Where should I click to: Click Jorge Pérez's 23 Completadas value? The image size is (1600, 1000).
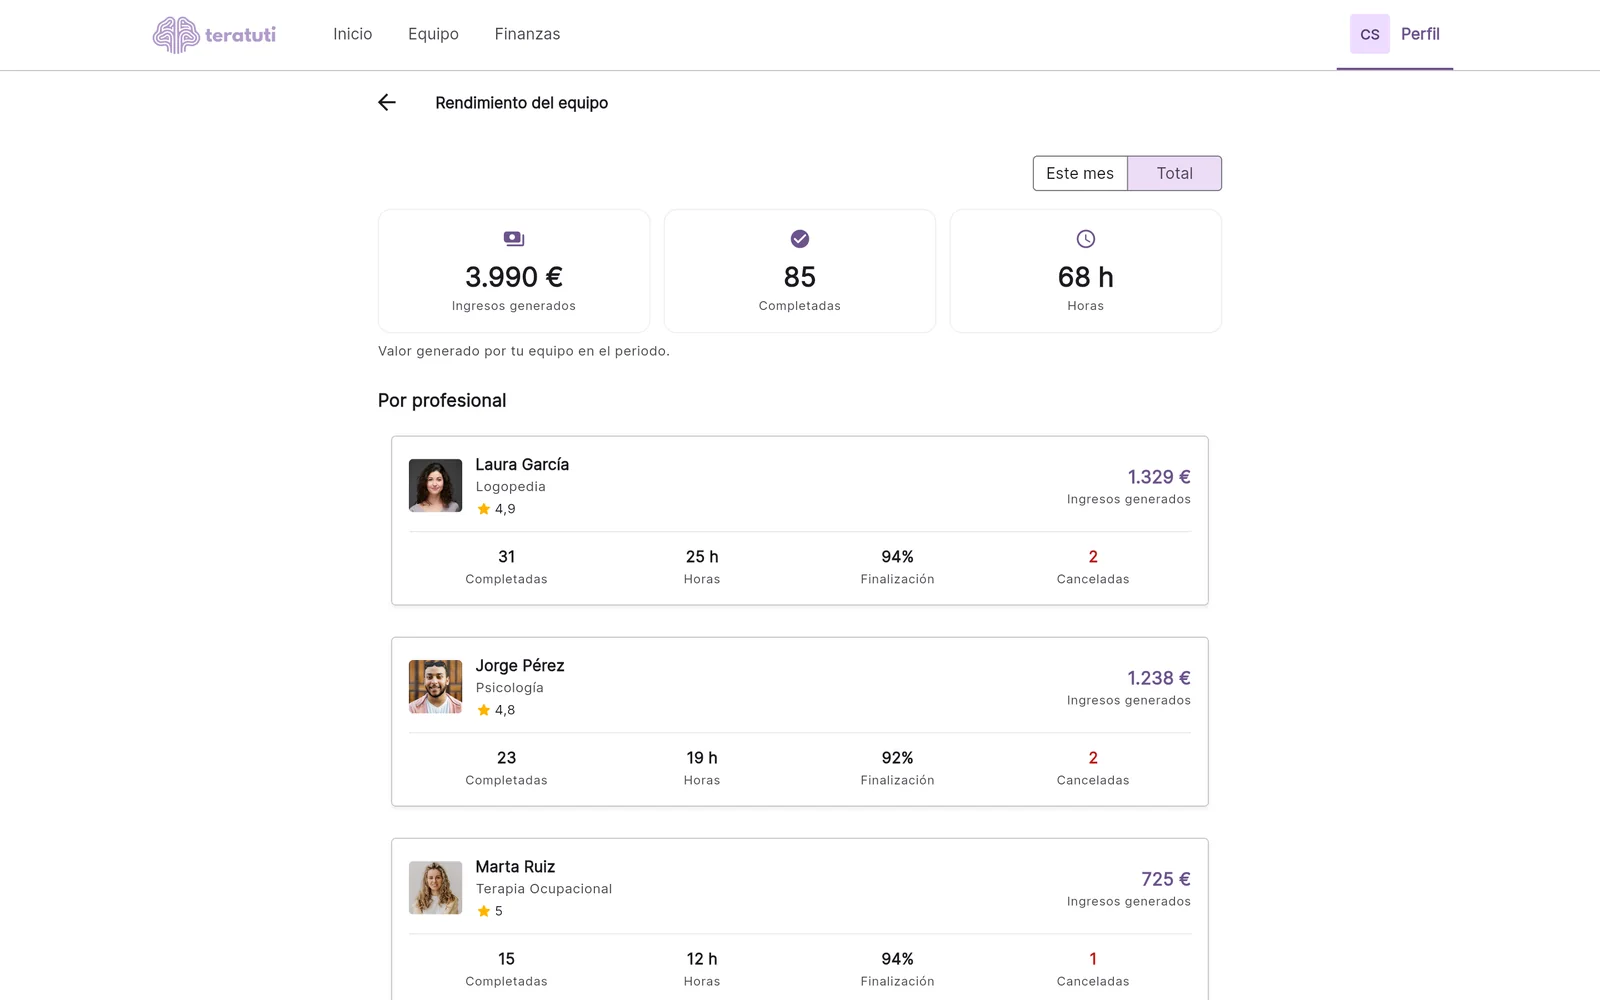[x=507, y=758]
